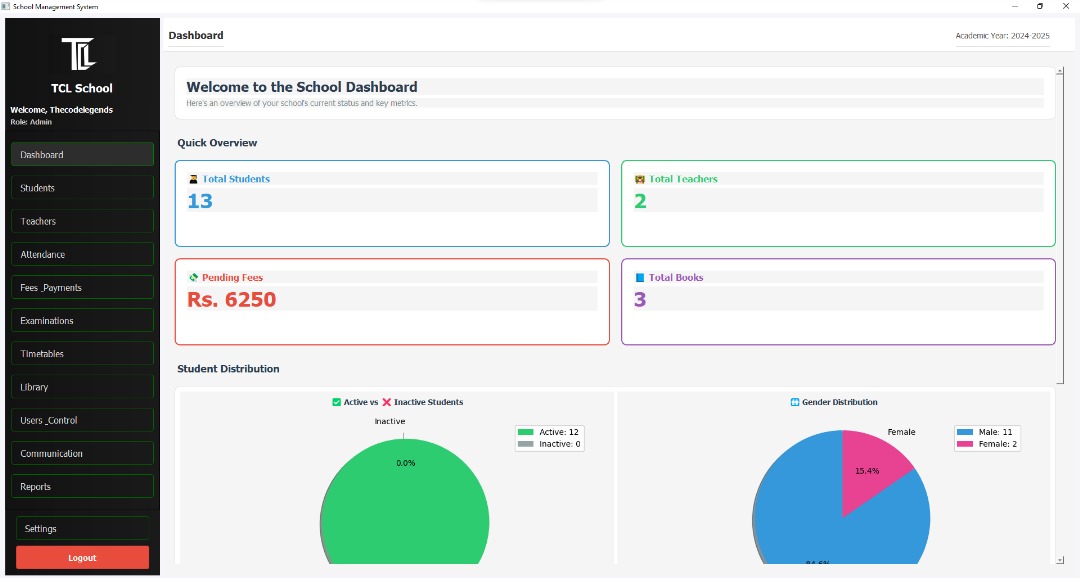Click the pink Female legend swatch
The height and width of the screenshot is (578, 1080).
(965, 444)
